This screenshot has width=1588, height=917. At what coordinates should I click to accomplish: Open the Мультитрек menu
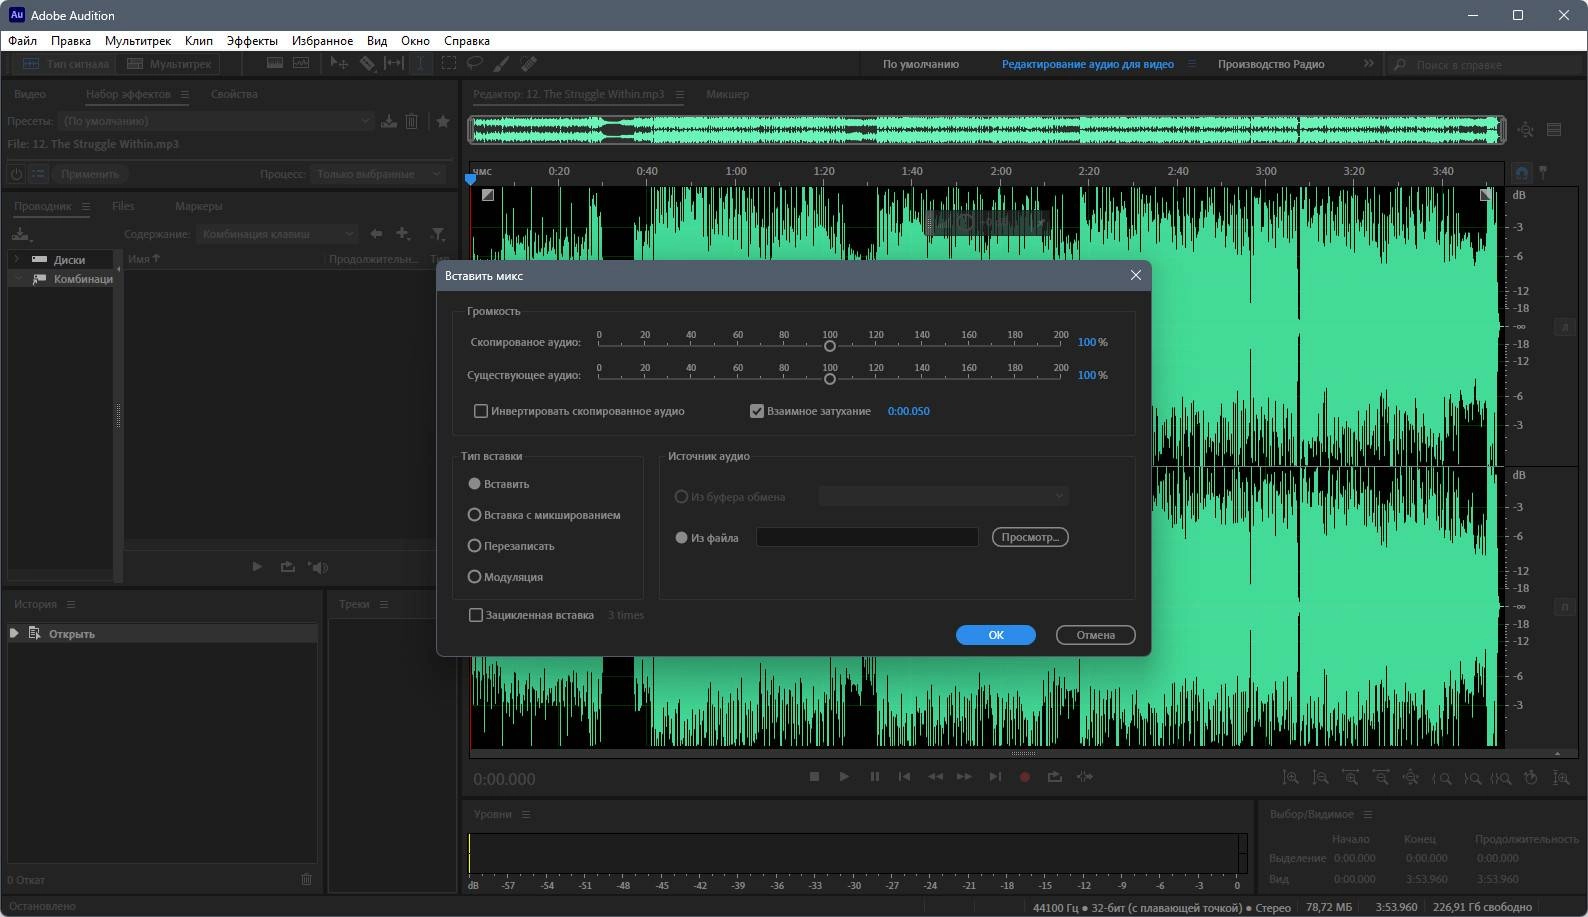(x=138, y=41)
